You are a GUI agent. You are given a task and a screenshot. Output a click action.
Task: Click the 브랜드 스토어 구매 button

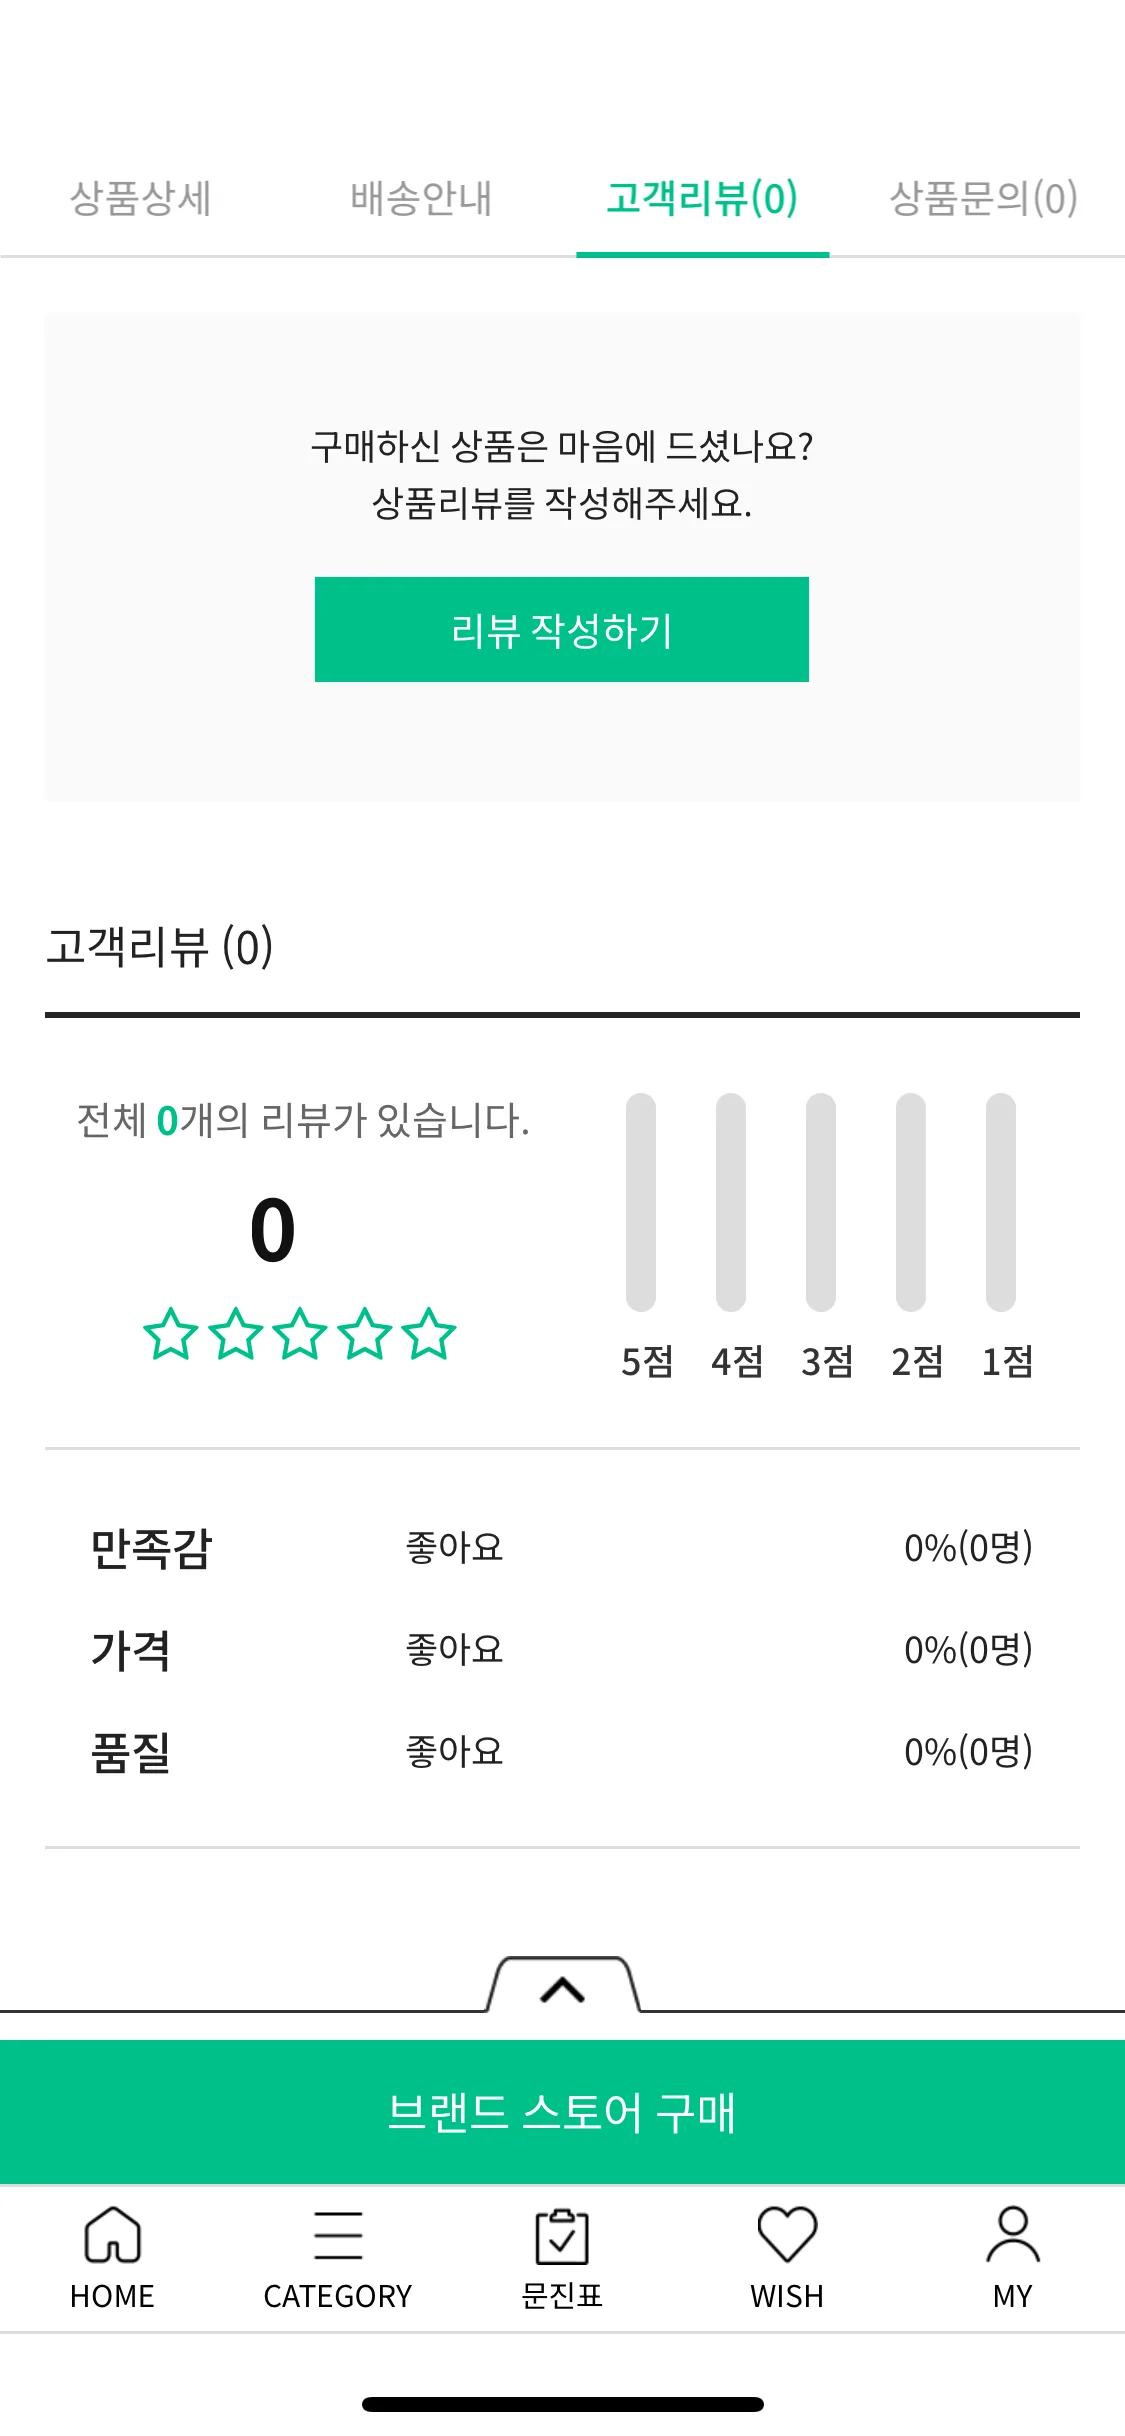pyautogui.click(x=562, y=2112)
